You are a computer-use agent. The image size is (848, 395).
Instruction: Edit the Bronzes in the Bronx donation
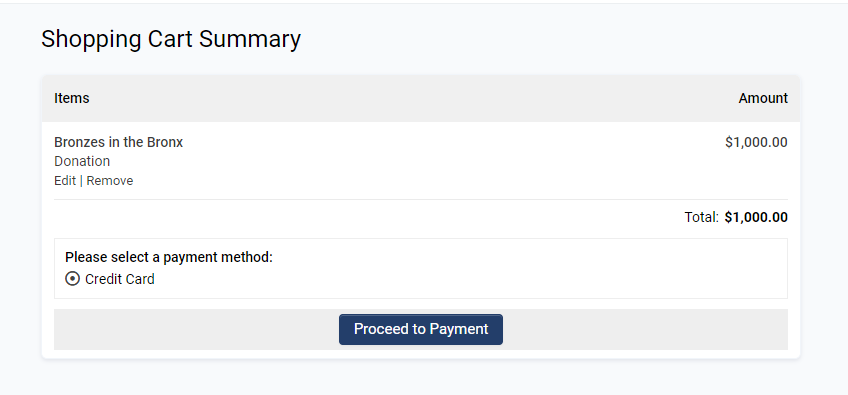tap(65, 181)
